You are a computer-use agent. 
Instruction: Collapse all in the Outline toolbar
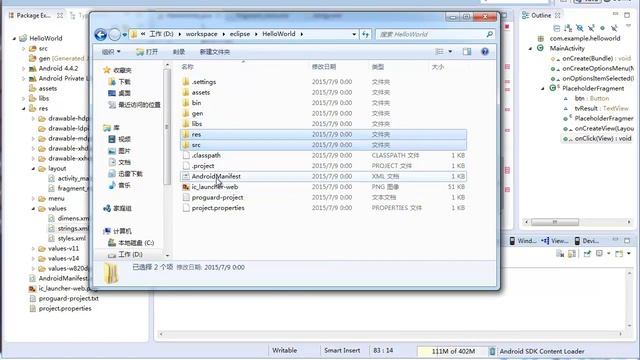(556, 28)
